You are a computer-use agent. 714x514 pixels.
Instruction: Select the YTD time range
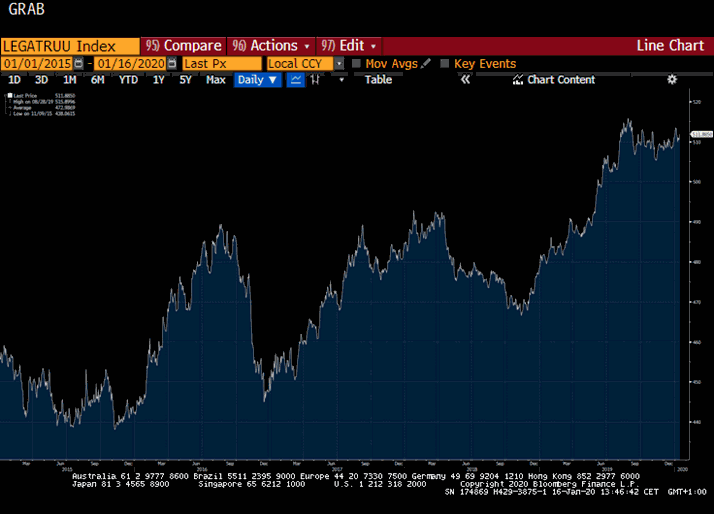pyautogui.click(x=128, y=80)
